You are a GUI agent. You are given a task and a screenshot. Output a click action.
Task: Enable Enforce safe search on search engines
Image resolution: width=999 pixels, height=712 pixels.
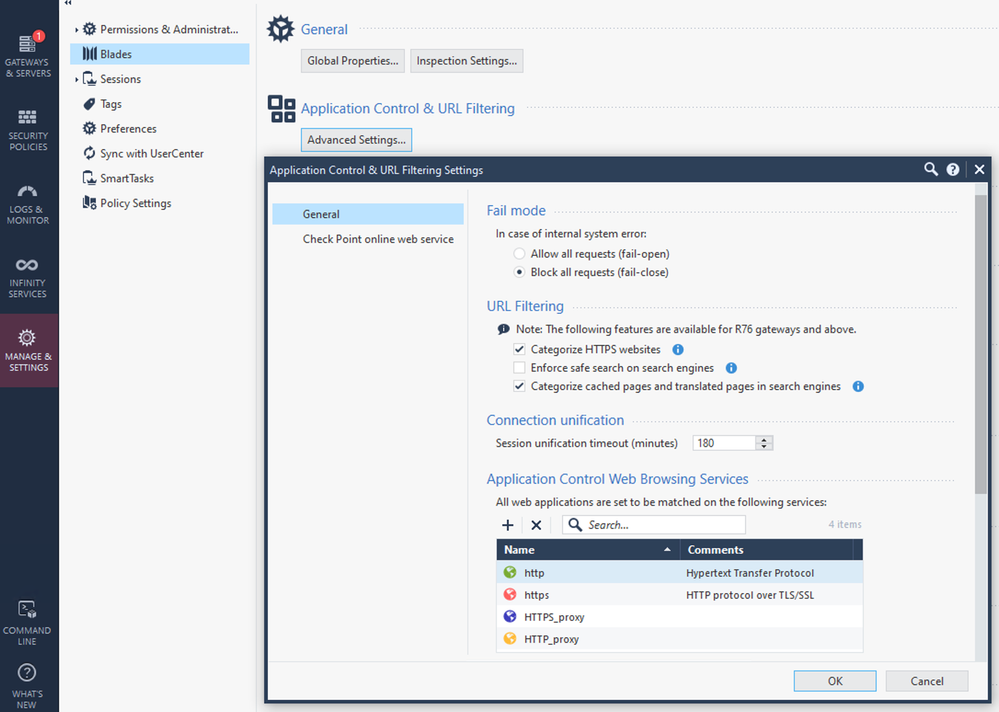(x=519, y=368)
